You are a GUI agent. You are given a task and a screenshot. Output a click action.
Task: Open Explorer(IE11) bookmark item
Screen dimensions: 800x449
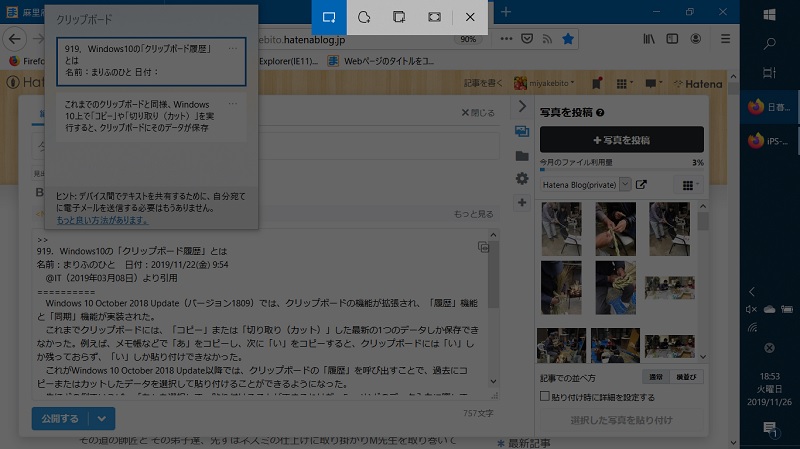click(x=288, y=61)
